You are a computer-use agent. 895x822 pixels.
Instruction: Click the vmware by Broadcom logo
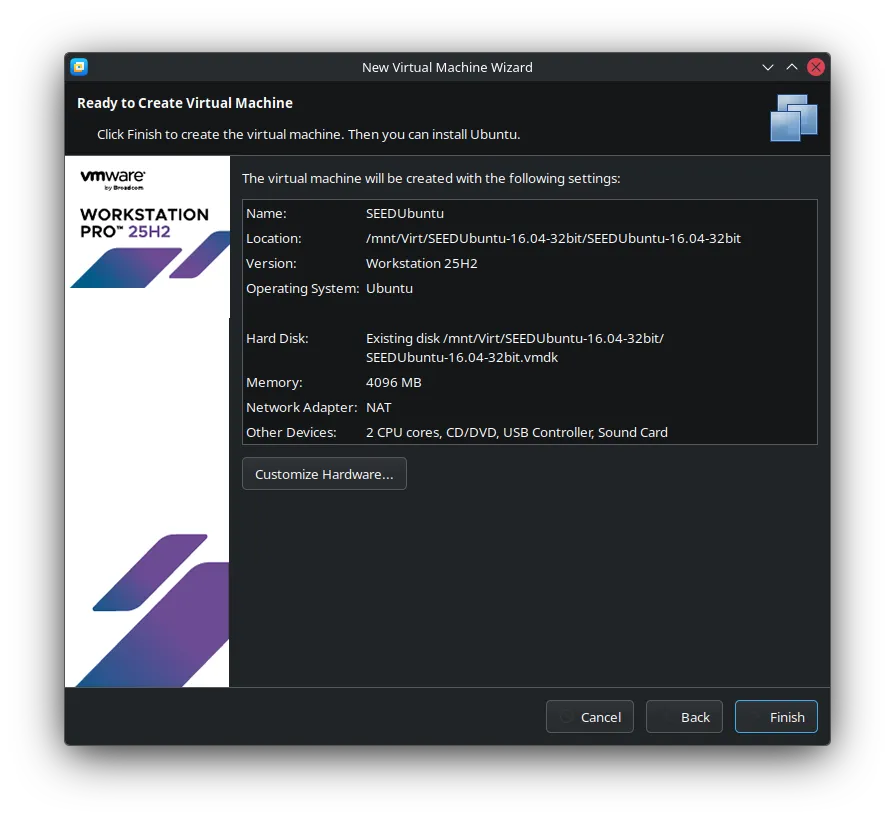point(113,179)
